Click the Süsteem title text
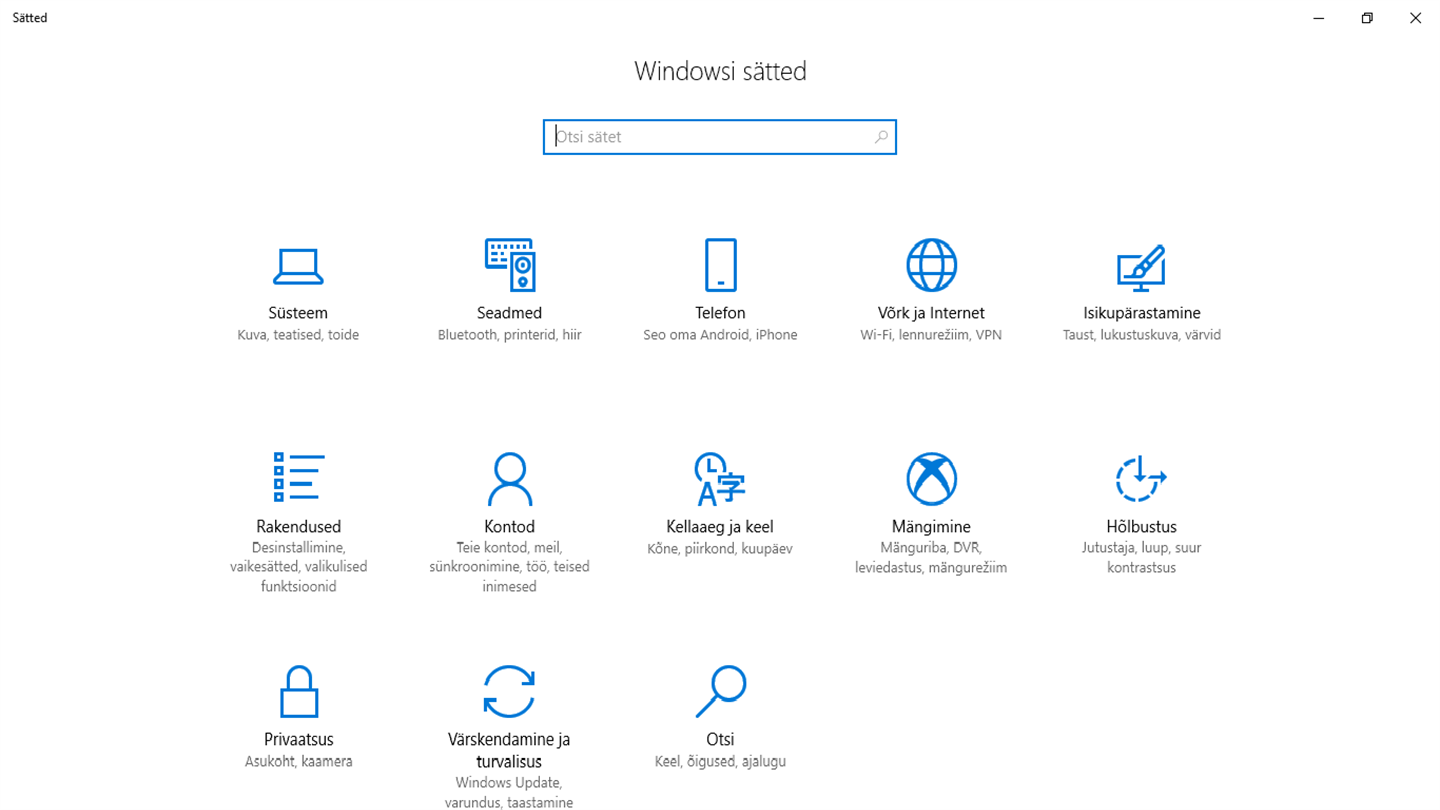The image size is (1440, 810). (x=298, y=313)
